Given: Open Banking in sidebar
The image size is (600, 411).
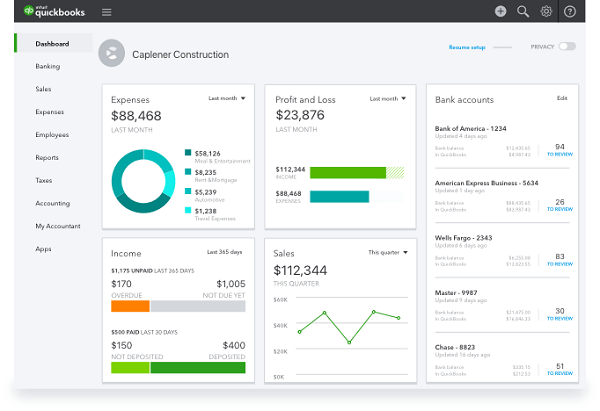Looking at the screenshot, I should [47, 66].
